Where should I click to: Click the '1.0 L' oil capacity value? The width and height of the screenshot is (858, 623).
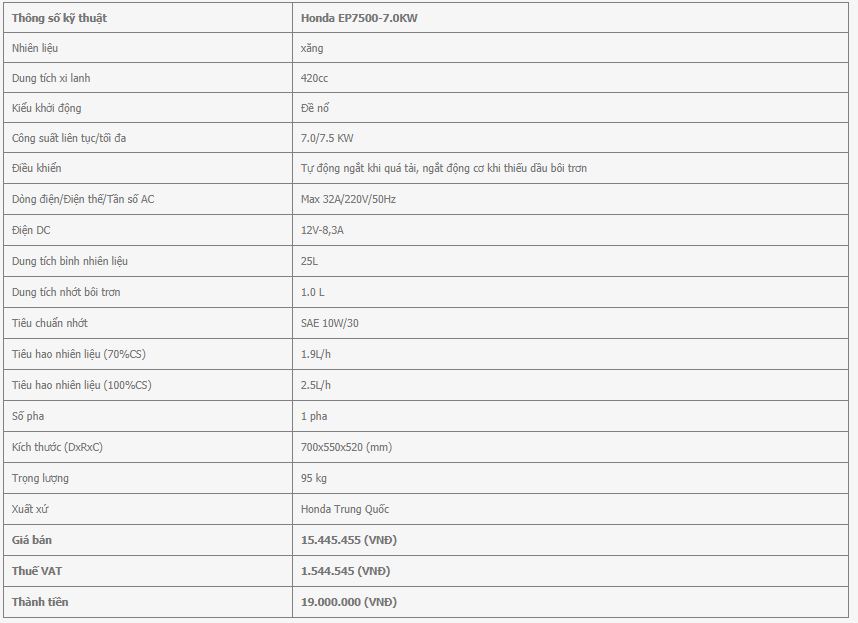[x=313, y=292]
